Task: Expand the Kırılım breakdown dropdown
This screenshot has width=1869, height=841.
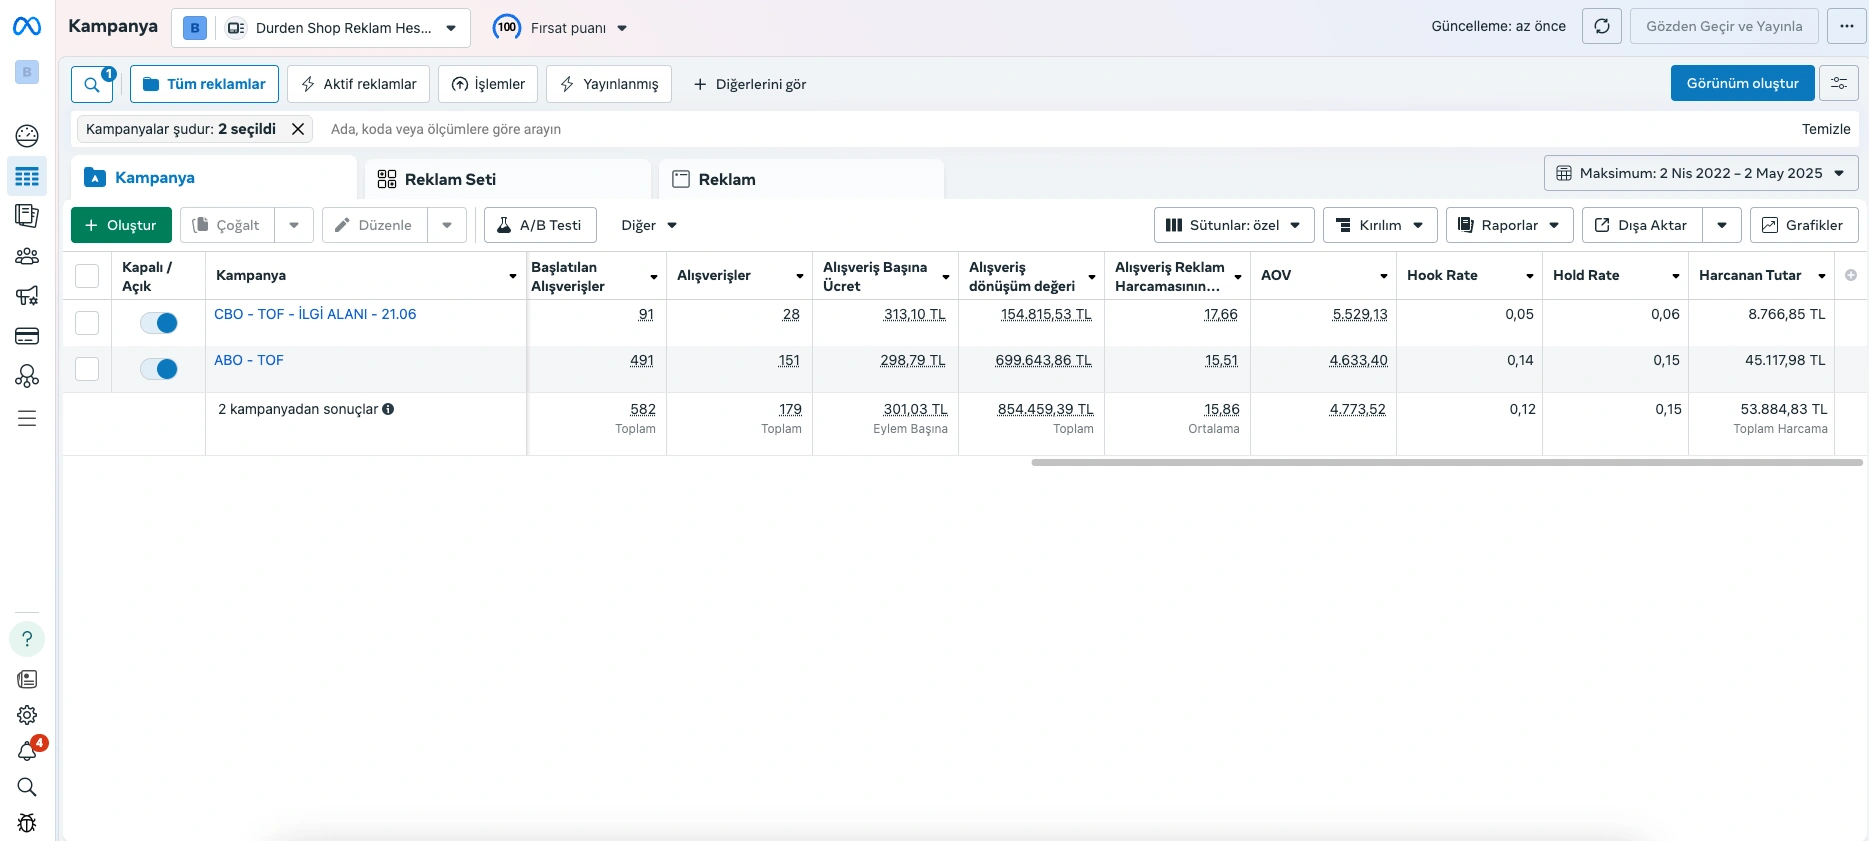Action: pos(1379,225)
